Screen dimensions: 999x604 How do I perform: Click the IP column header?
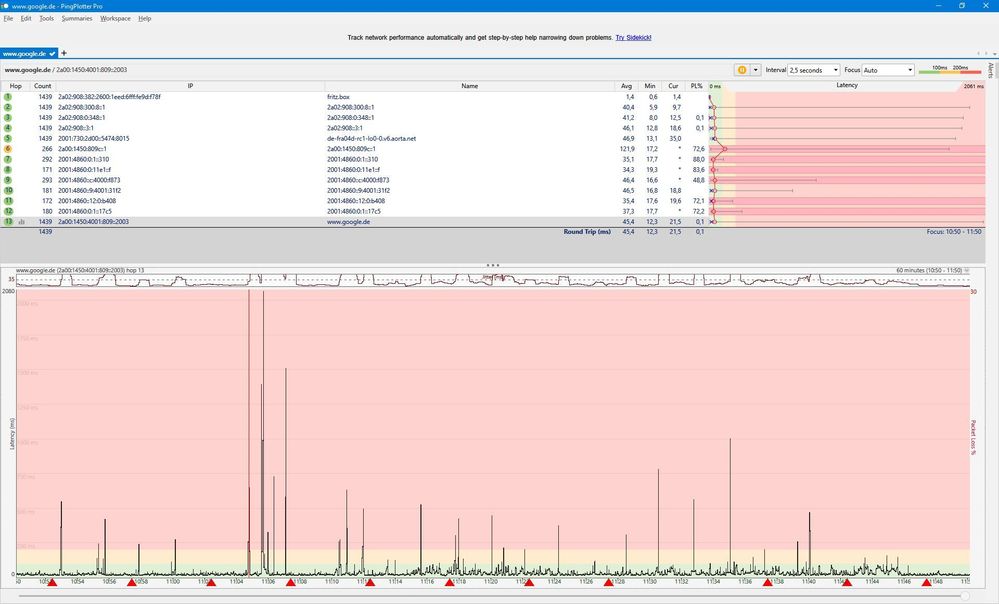(x=190, y=86)
